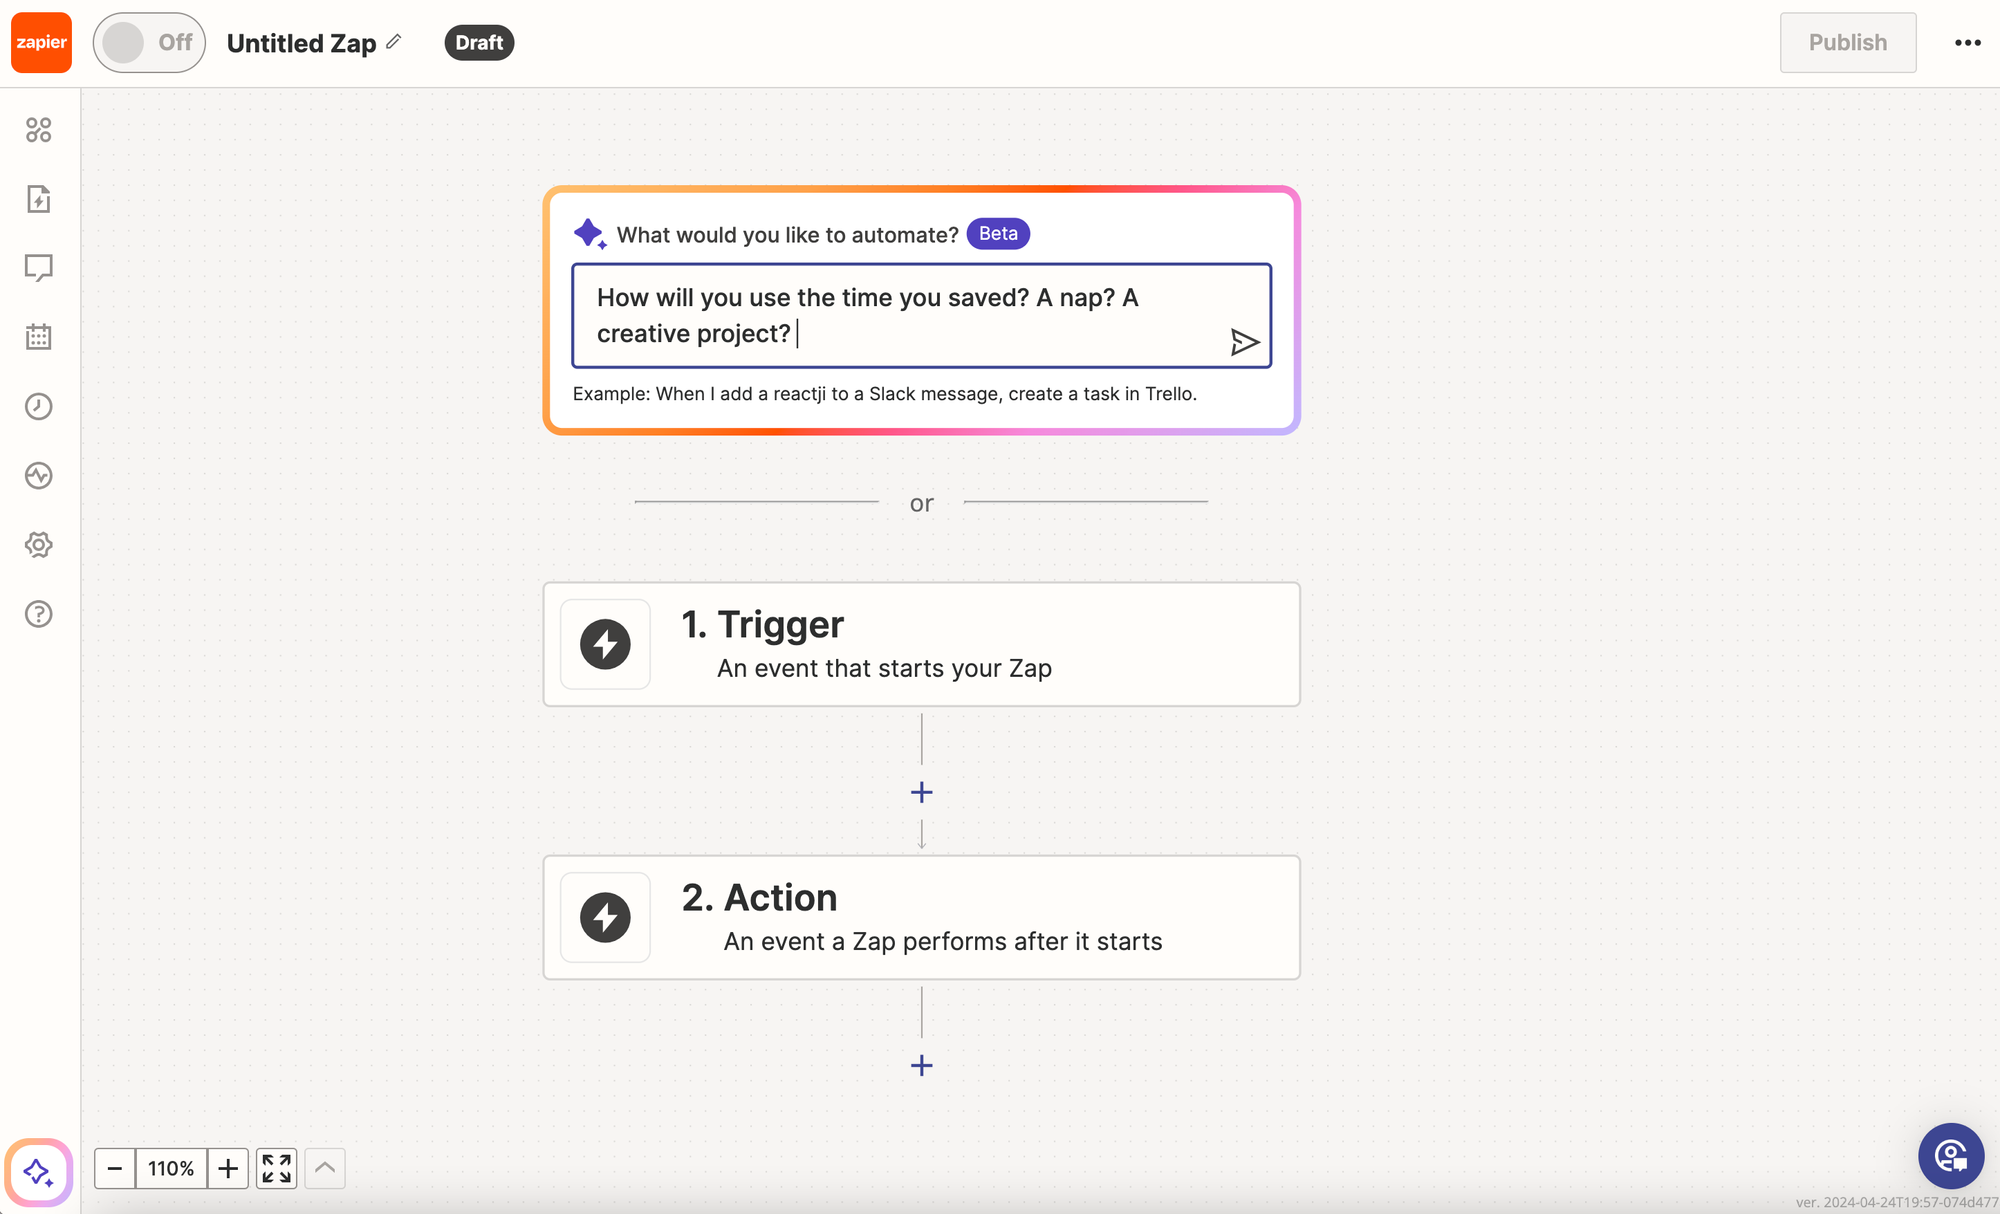This screenshot has width=2000, height=1214.
Task: Open the apps grid sidebar icon
Action: coord(38,130)
